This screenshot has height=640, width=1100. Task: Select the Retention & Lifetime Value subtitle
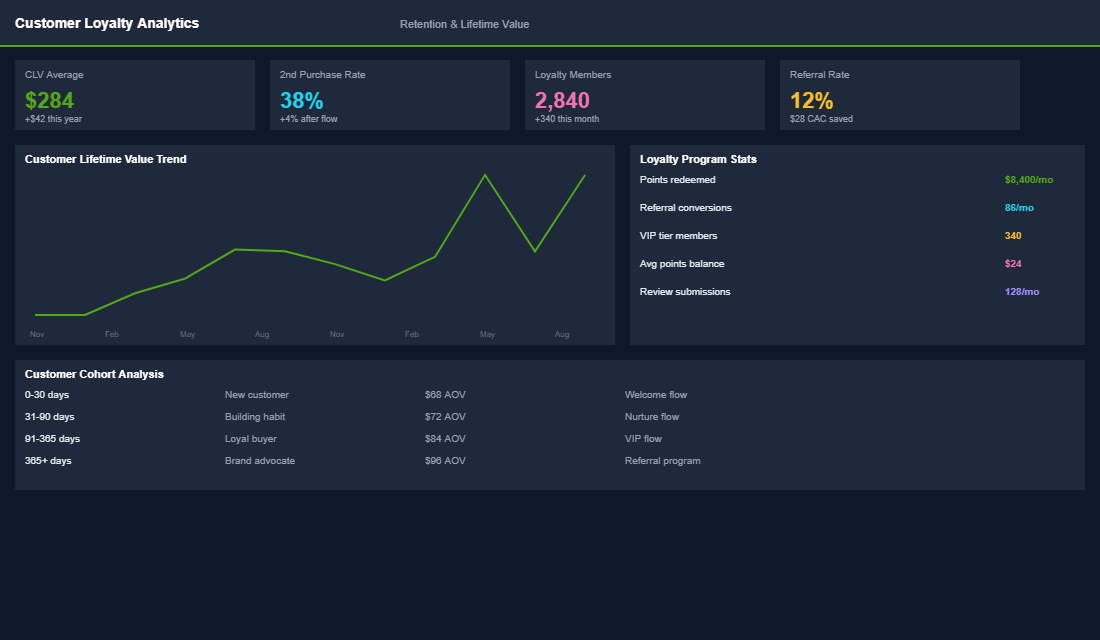(x=464, y=24)
